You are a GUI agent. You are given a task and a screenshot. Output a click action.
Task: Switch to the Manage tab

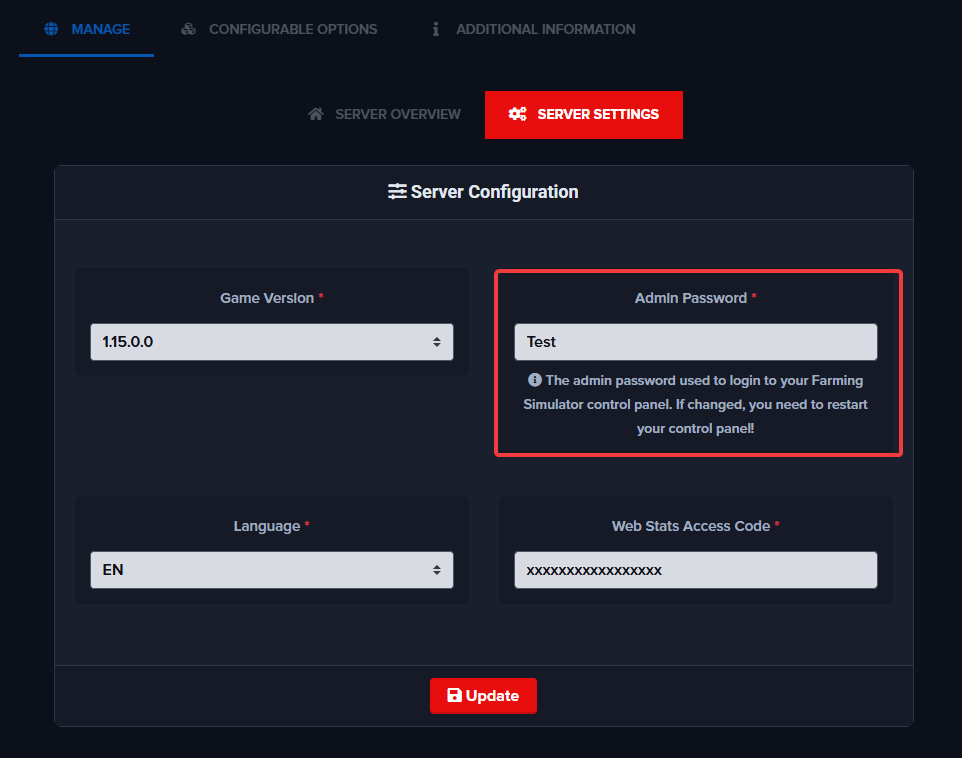coord(100,29)
